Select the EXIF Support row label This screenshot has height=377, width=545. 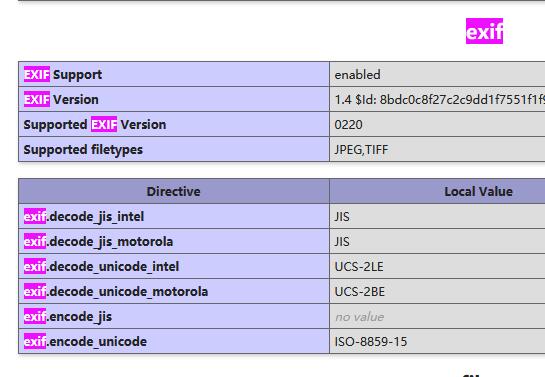pos(63,74)
